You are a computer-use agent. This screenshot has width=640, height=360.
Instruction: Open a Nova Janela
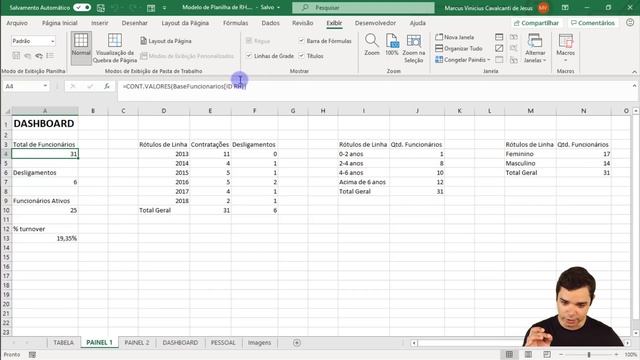coord(455,37)
